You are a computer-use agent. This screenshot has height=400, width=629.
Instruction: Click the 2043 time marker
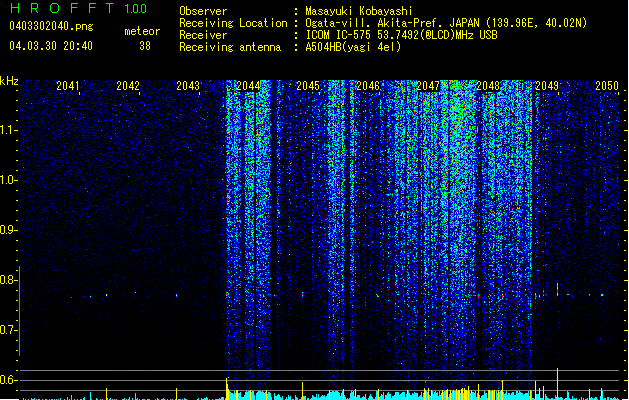point(188,86)
